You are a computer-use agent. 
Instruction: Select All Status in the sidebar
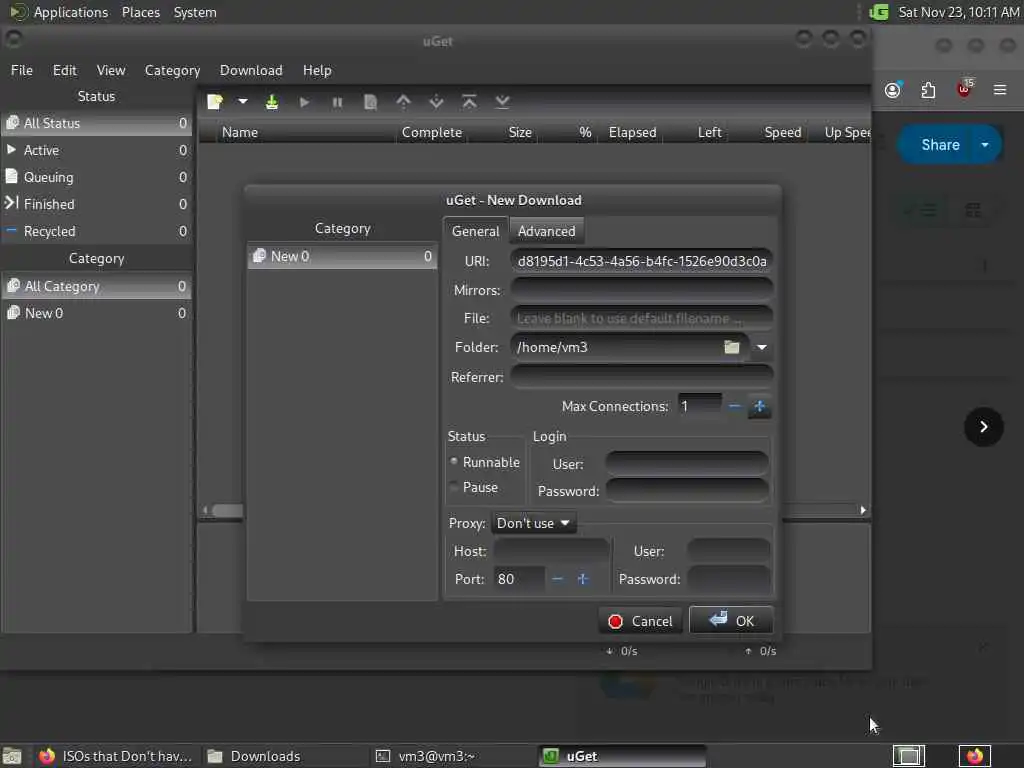click(x=97, y=123)
